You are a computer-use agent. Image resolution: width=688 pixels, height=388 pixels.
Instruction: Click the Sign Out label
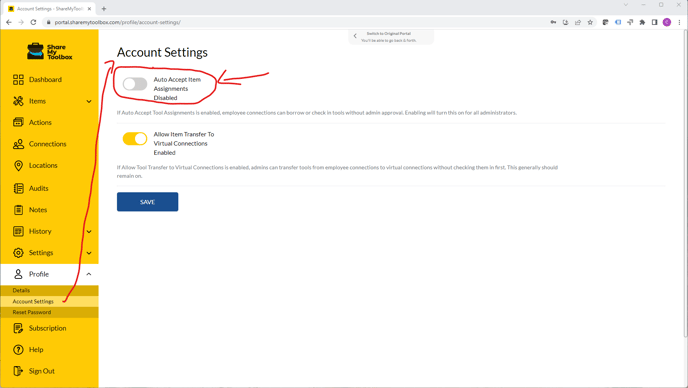click(42, 371)
